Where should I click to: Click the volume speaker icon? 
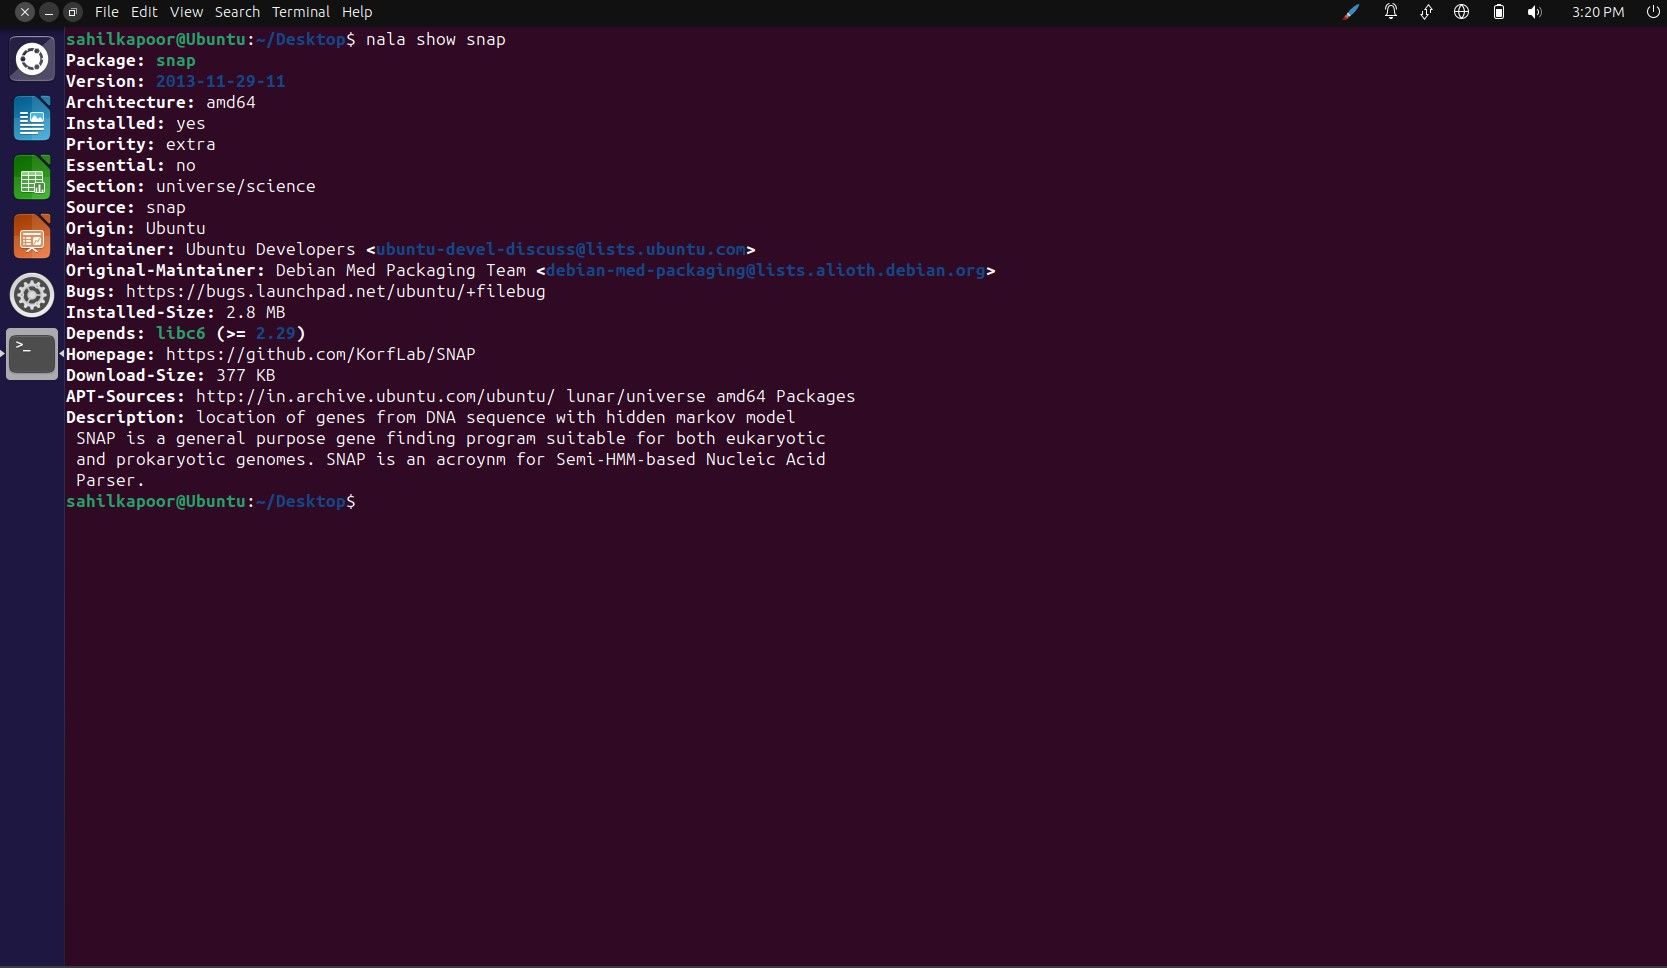coord(1534,12)
